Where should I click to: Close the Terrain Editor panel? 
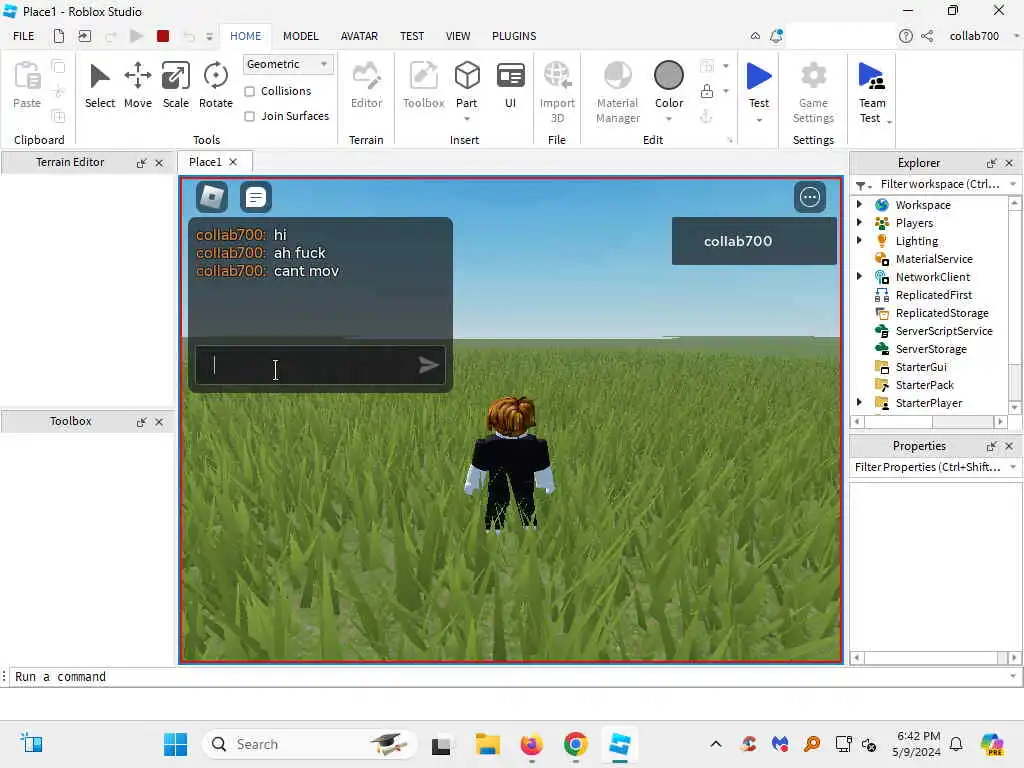pos(159,163)
